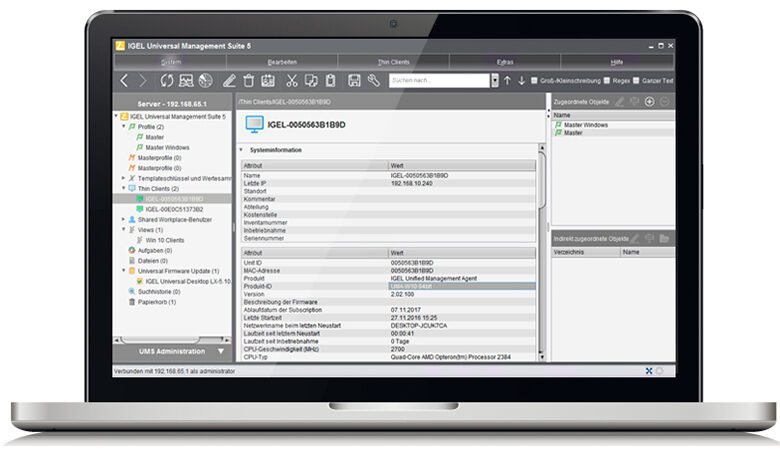Click the scissors cut icon
Viewport: 780px width, 457px height.
pos(292,81)
